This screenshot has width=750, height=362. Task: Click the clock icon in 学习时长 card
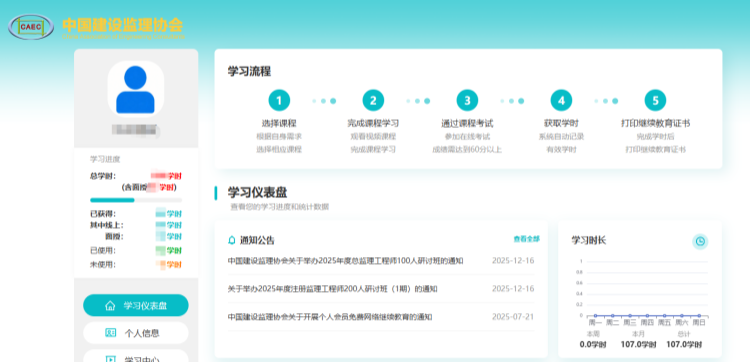(700, 241)
